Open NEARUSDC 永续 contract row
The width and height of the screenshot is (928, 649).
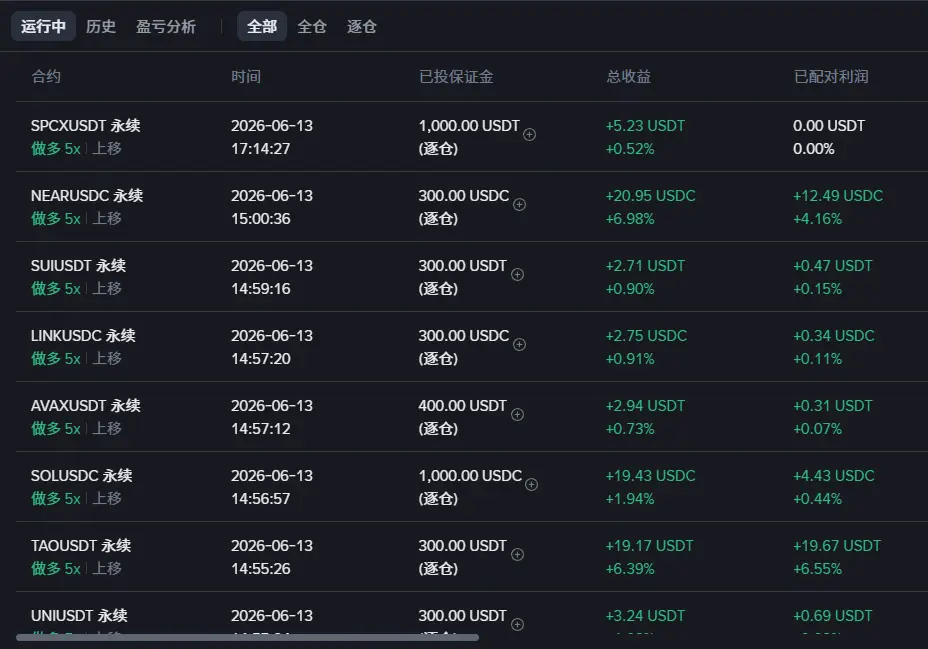pos(87,196)
